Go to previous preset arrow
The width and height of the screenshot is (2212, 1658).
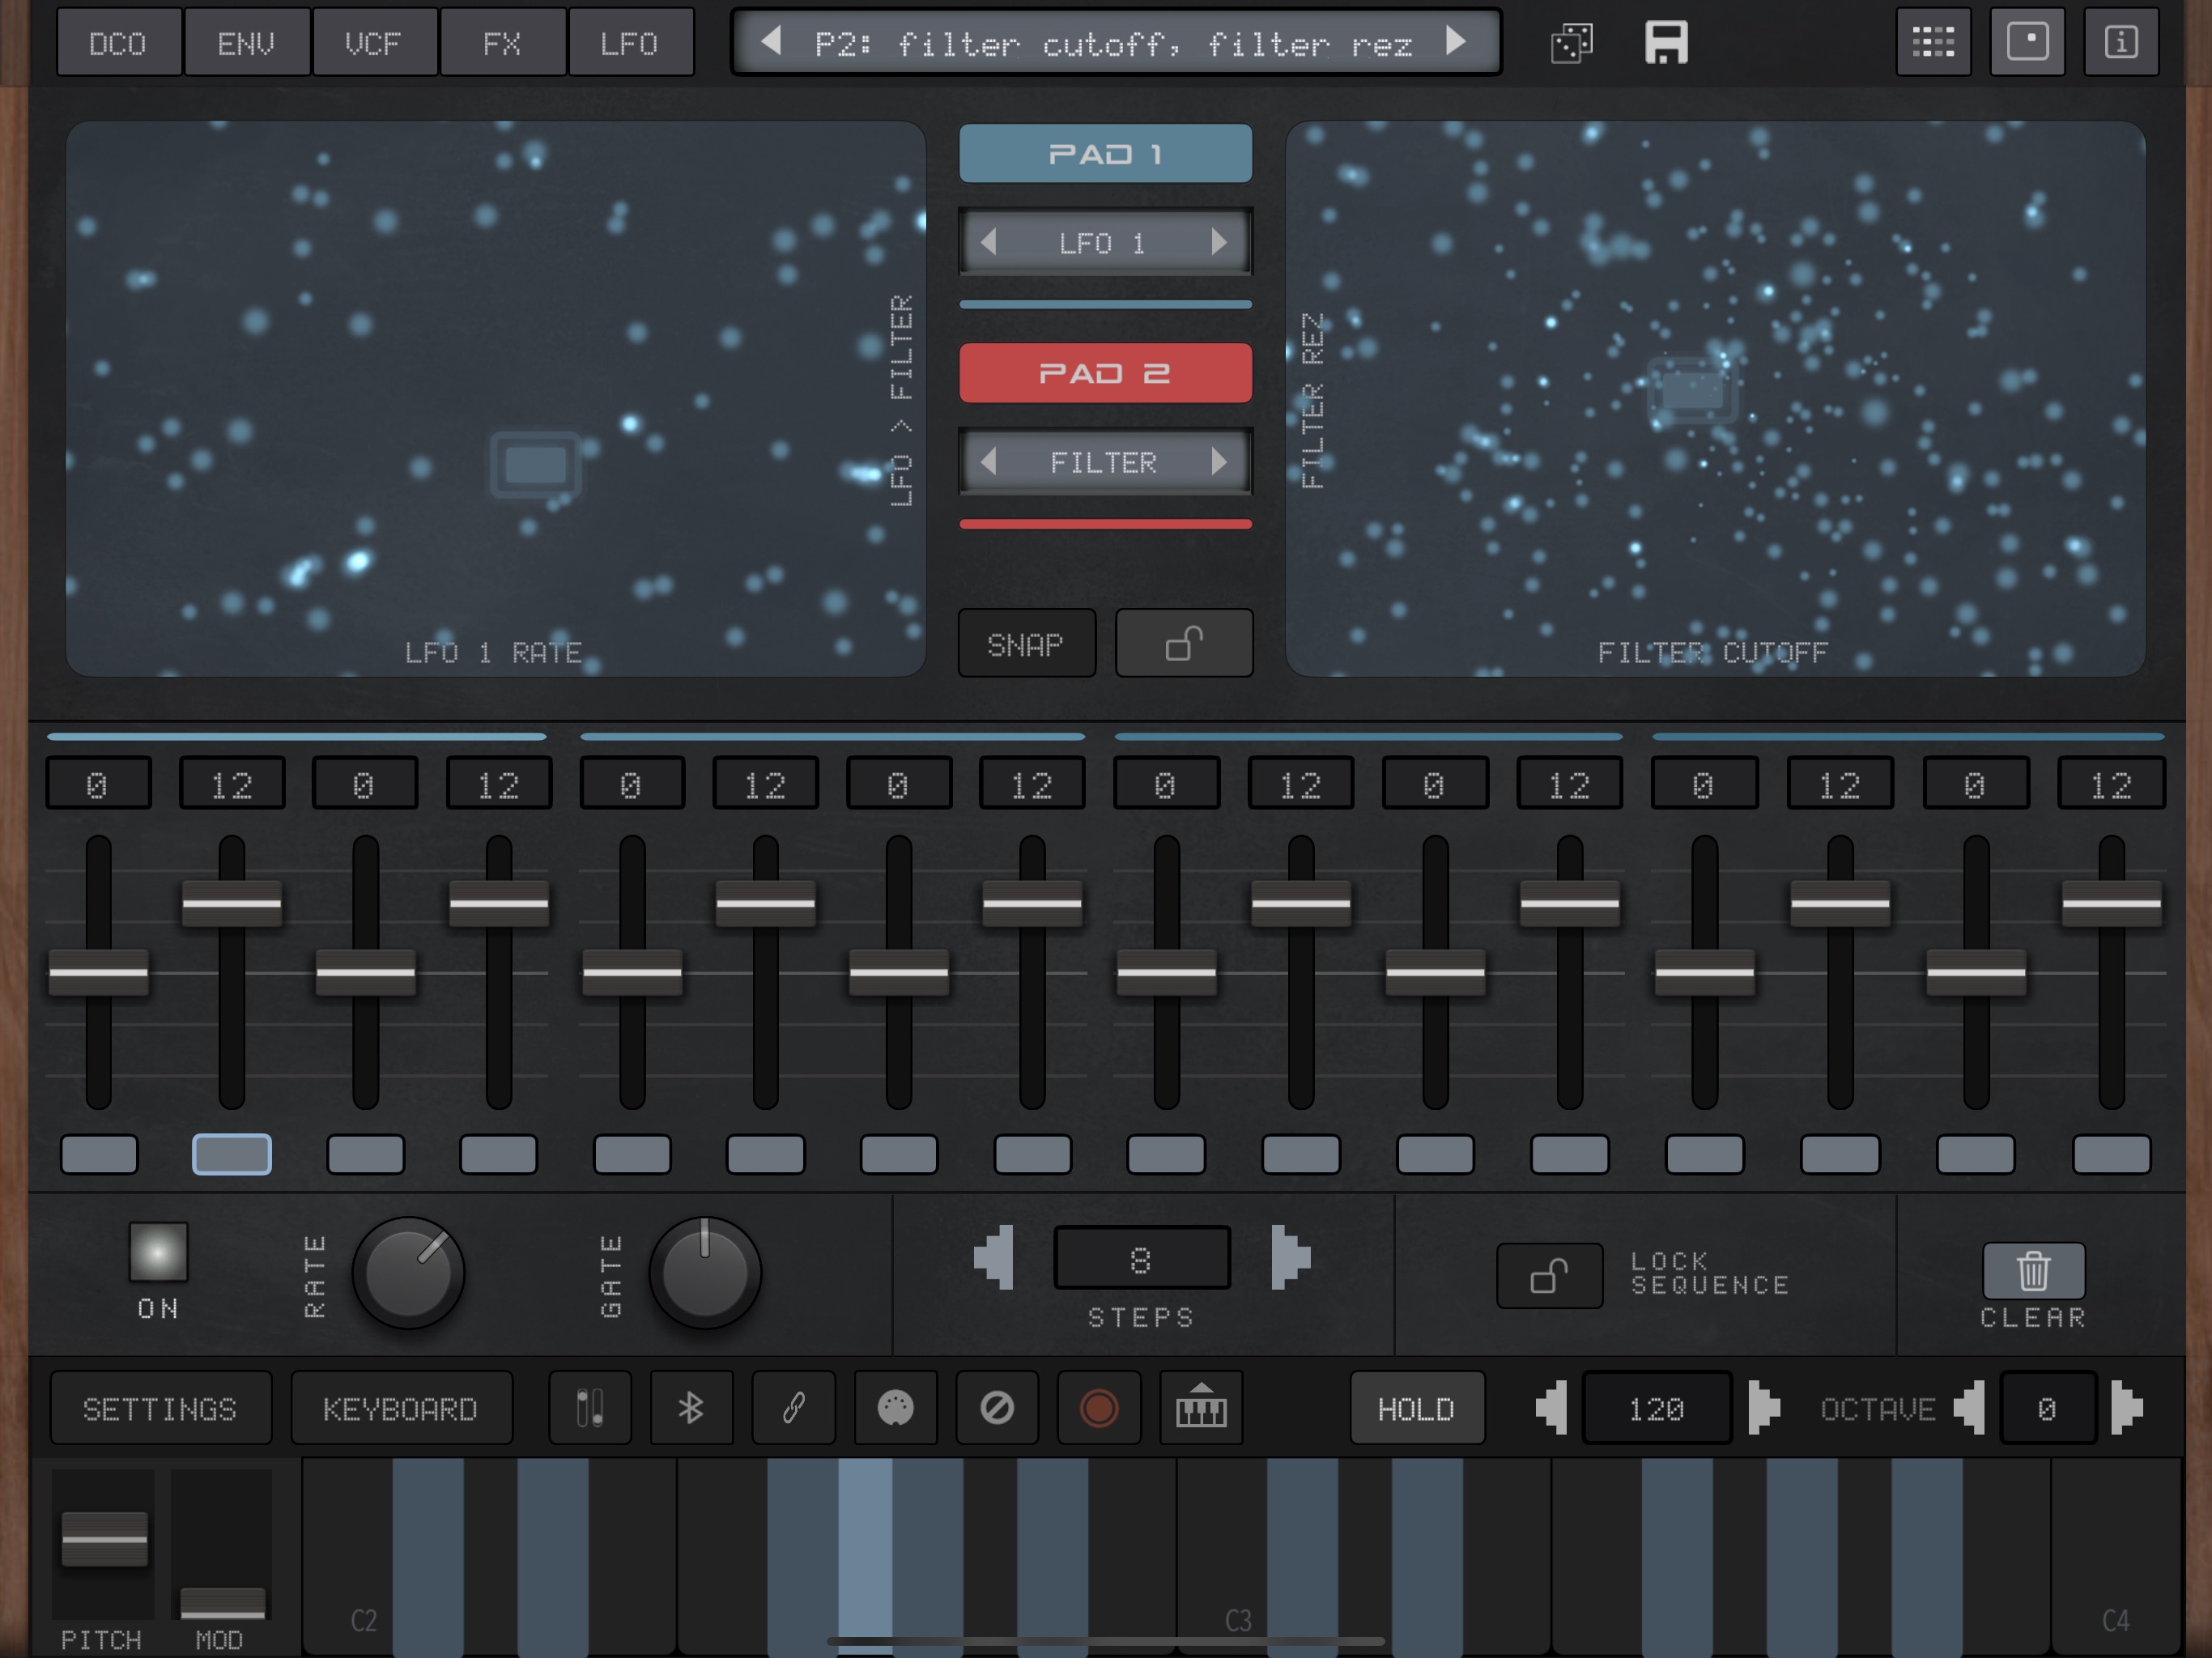point(770,42)
